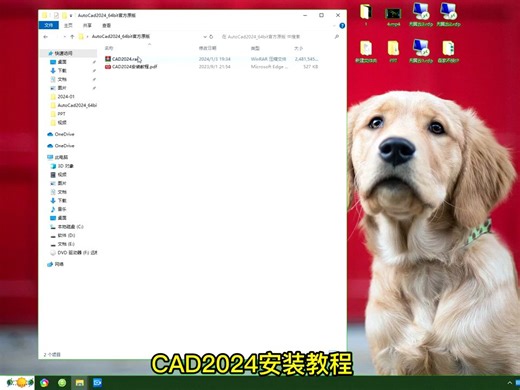Viewport: 520px width, 390px height.
Task: Go up one folder level with up arrow
Action: tap(72, 37)
